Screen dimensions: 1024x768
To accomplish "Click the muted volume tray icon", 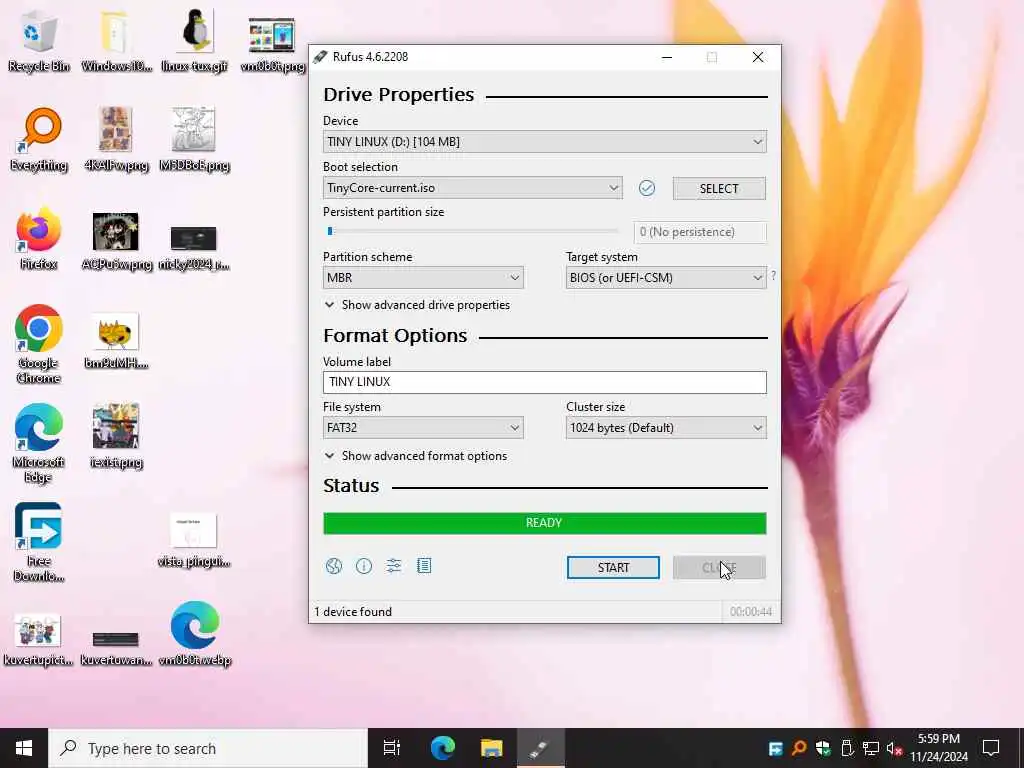I will 895,748.
